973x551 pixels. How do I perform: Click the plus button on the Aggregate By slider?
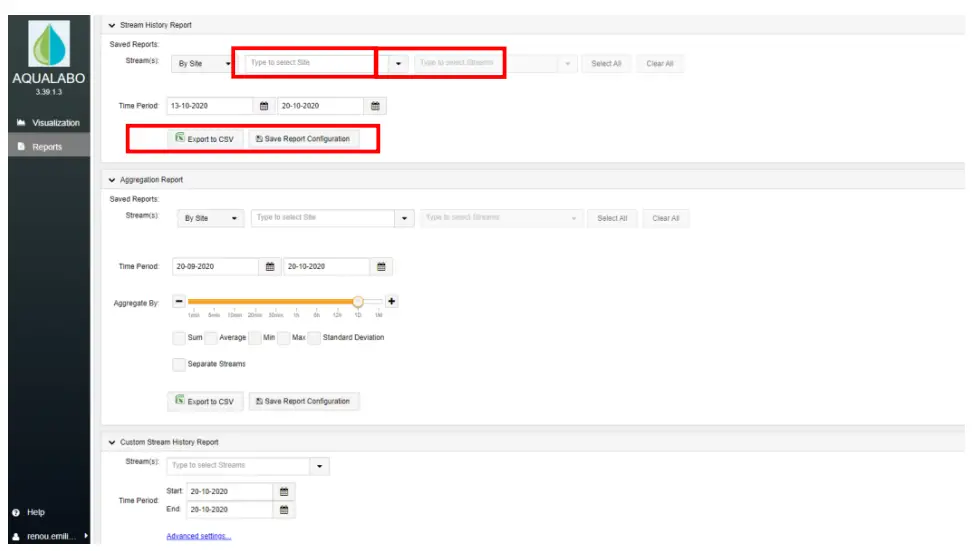pos(392,302)
